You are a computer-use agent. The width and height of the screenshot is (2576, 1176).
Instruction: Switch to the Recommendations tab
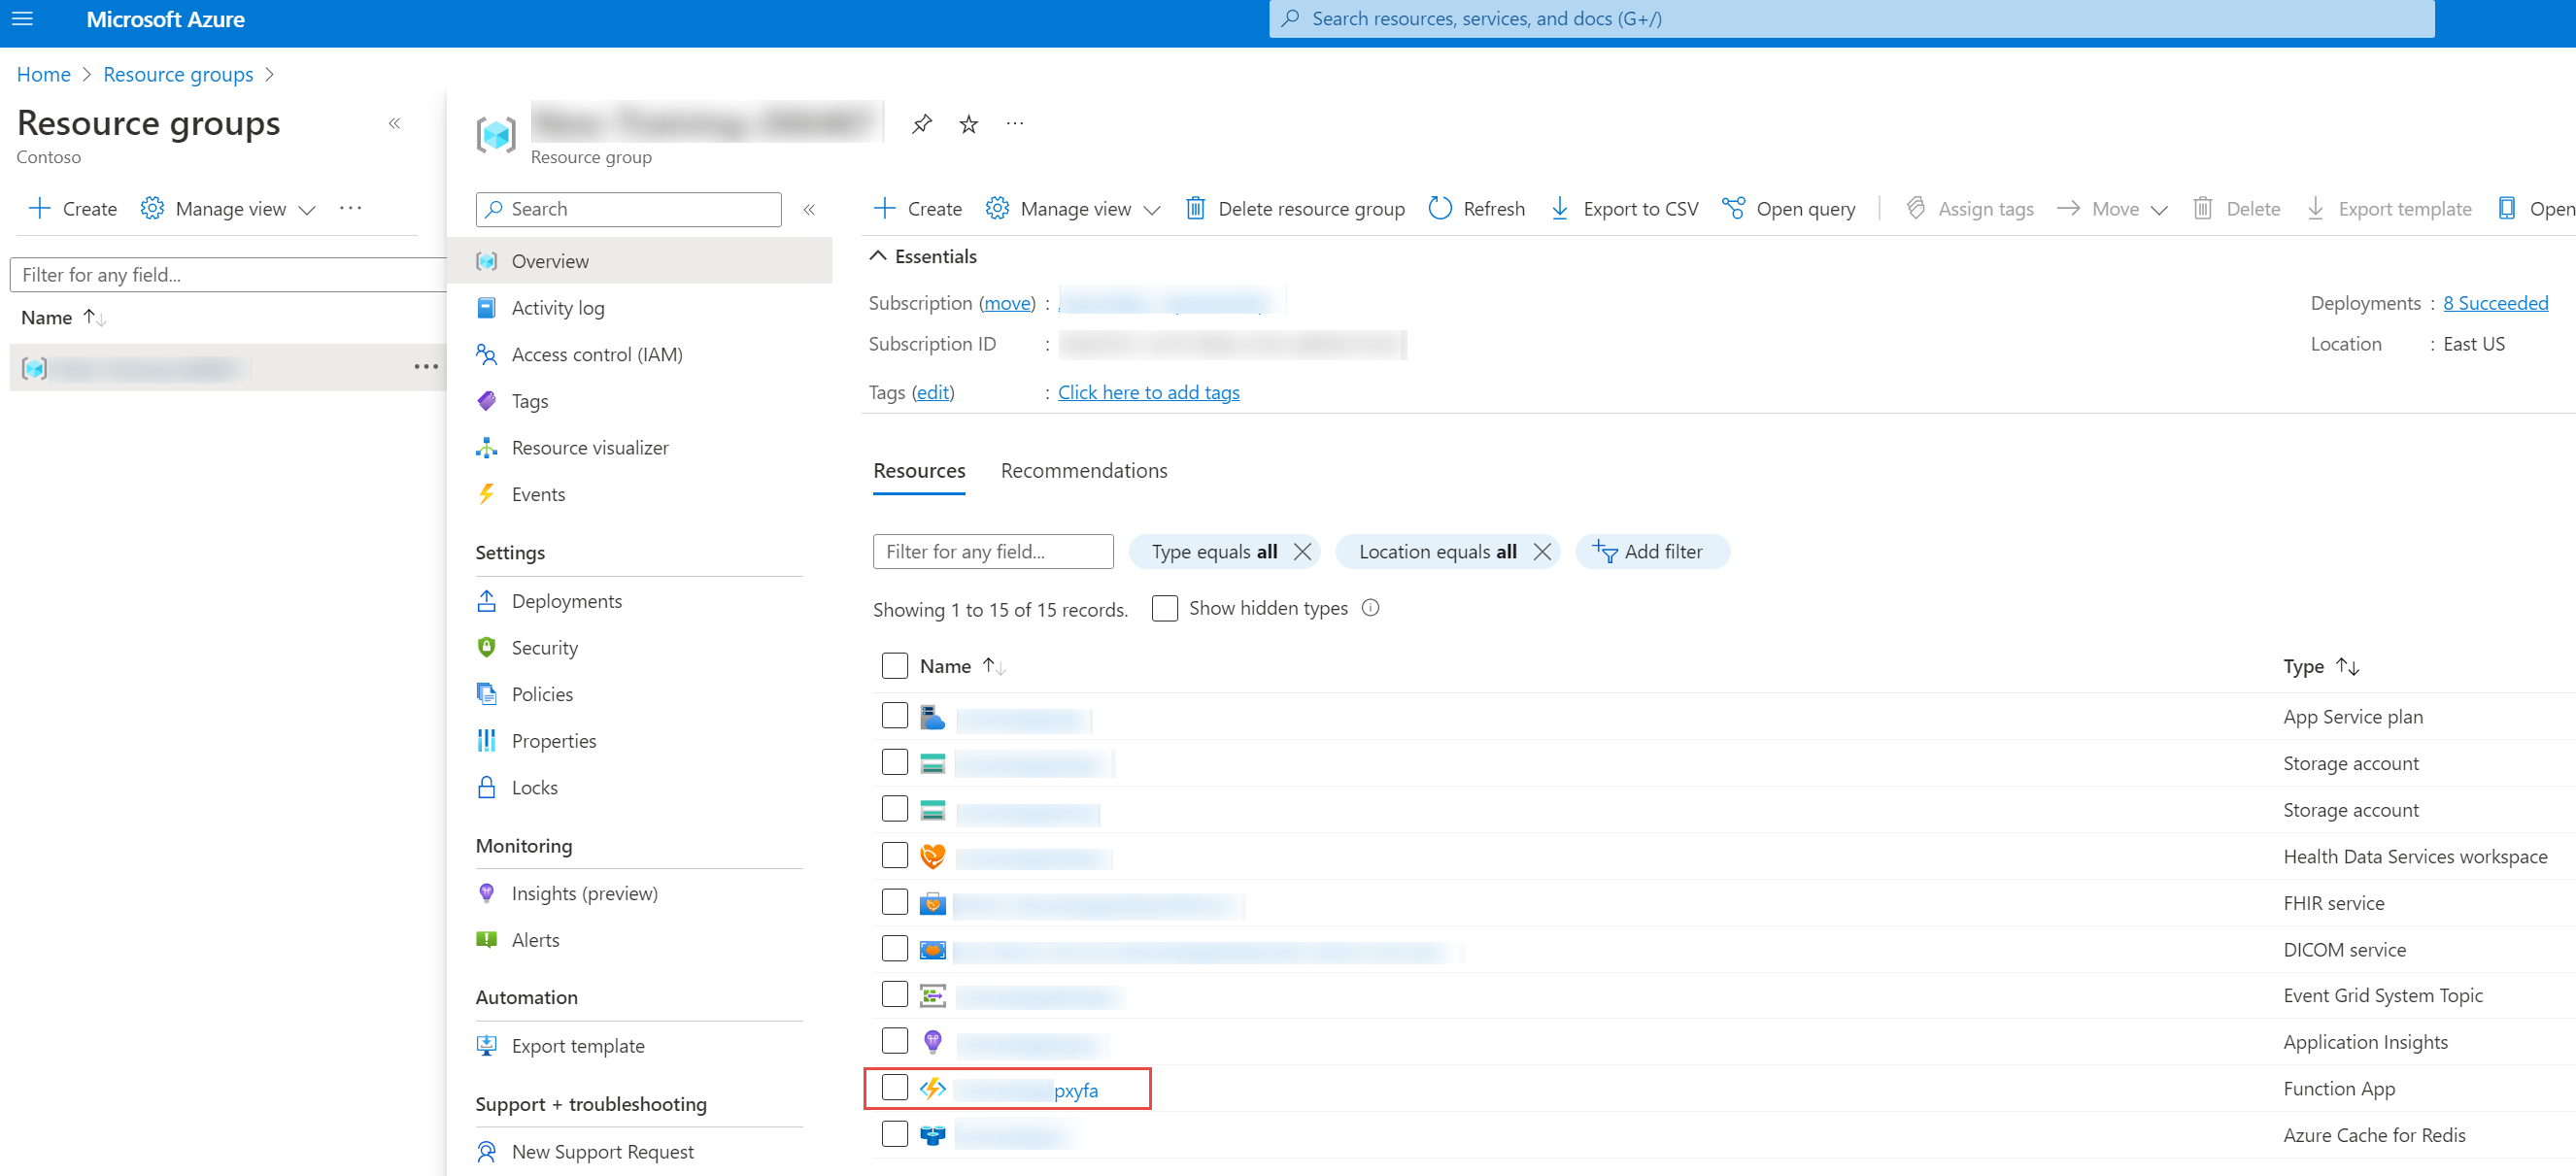(1083, 470)
